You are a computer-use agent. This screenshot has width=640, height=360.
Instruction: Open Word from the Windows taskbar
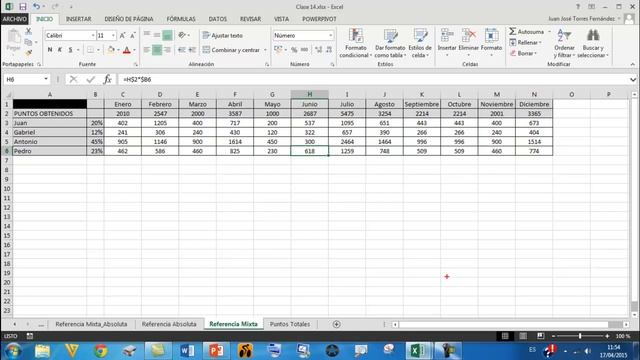click(x=187, y=351)
